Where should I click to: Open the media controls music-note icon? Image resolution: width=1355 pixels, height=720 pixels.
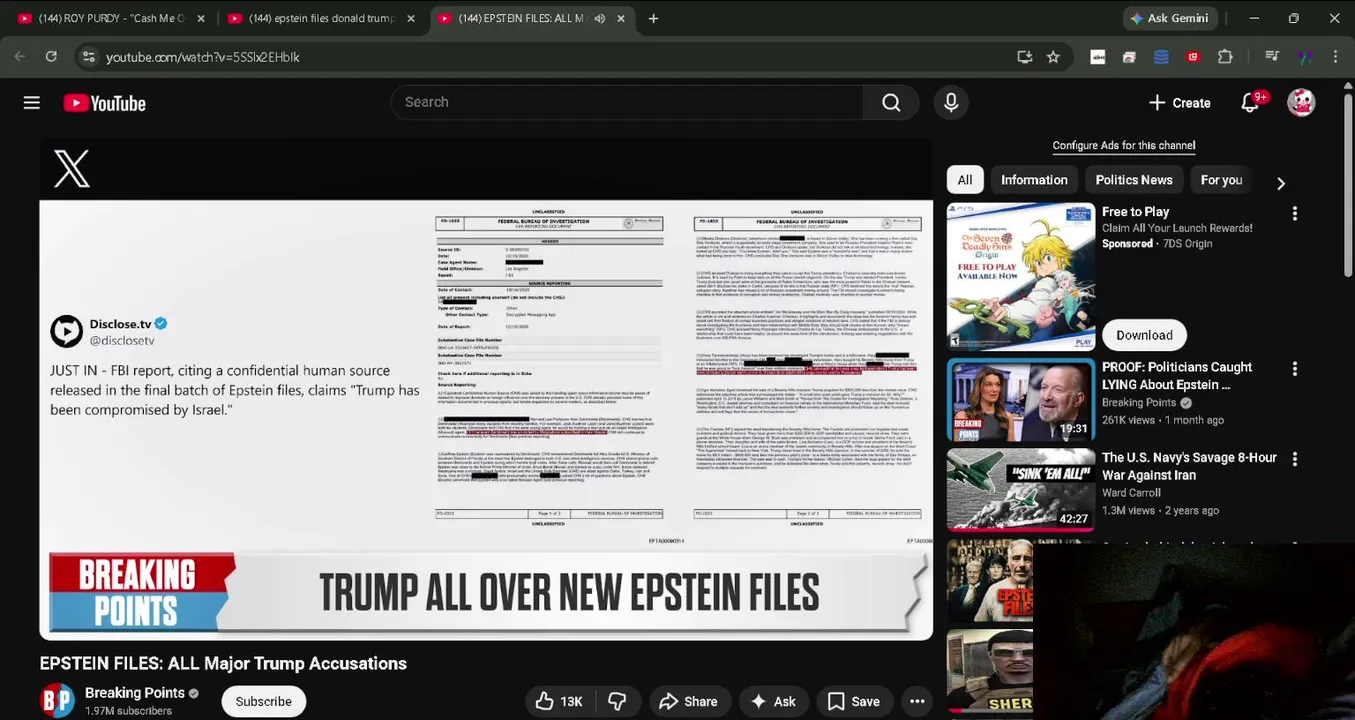click(1271, 57)
